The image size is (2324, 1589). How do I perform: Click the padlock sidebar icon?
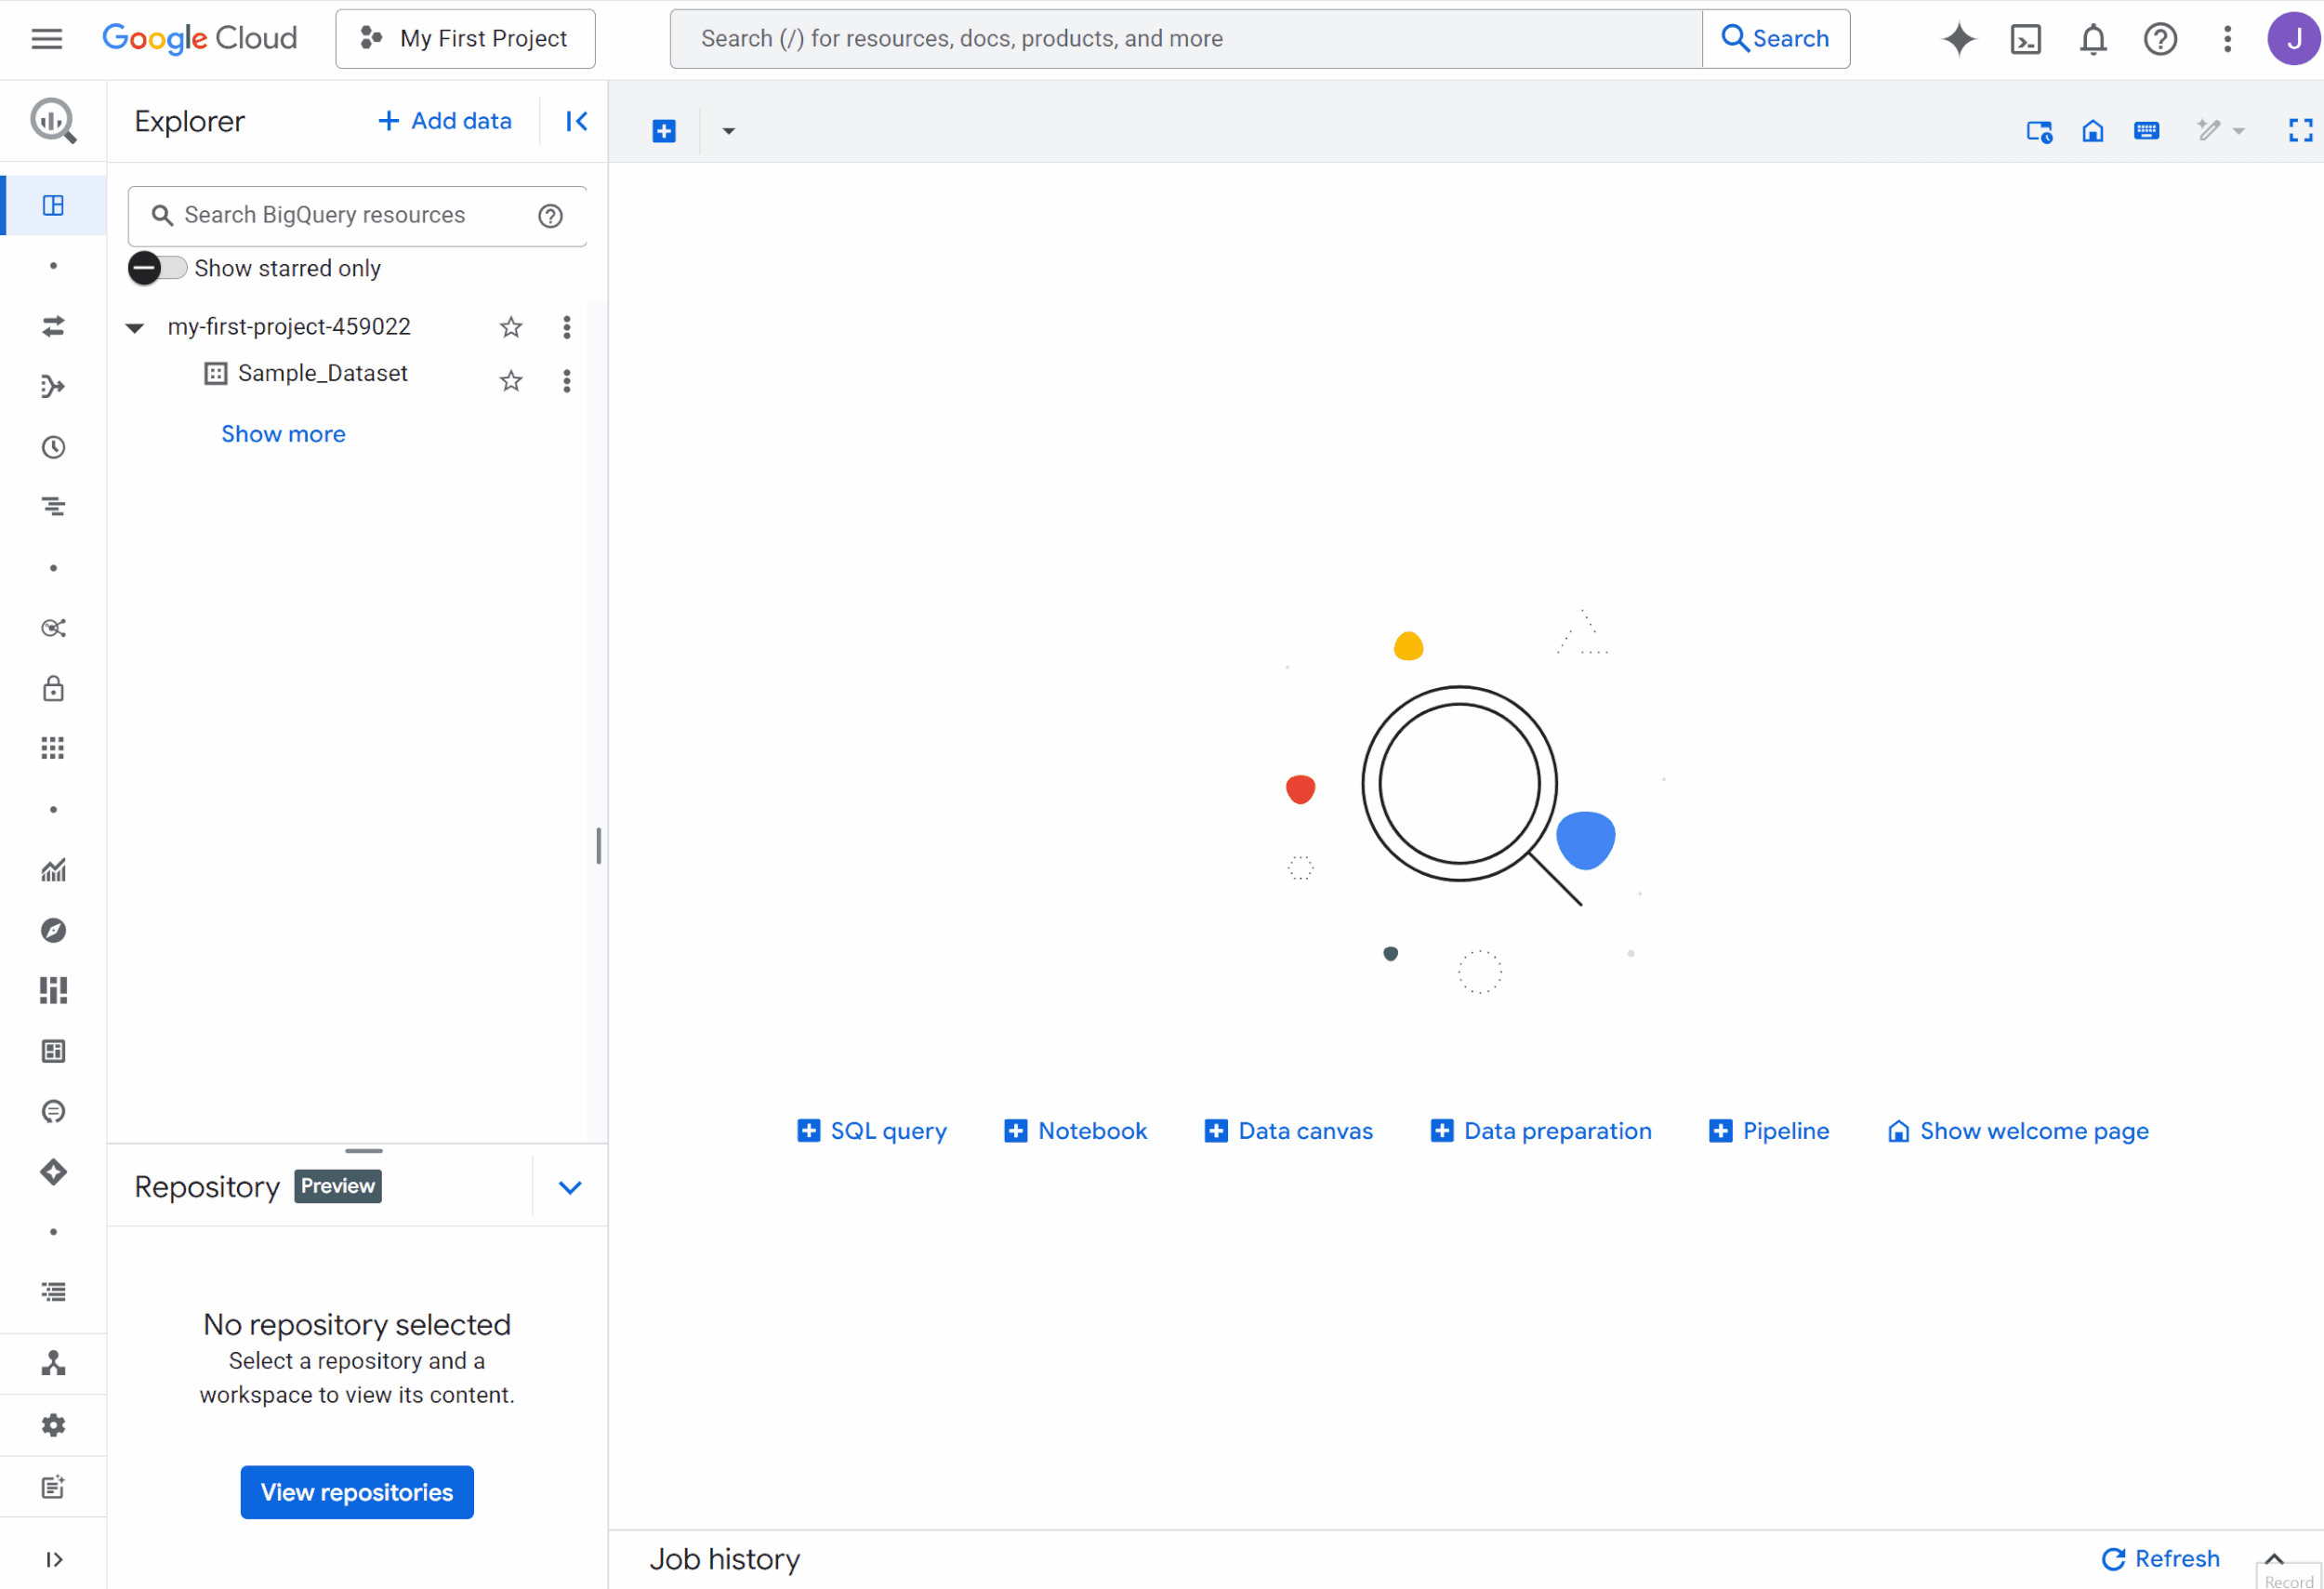53,688
